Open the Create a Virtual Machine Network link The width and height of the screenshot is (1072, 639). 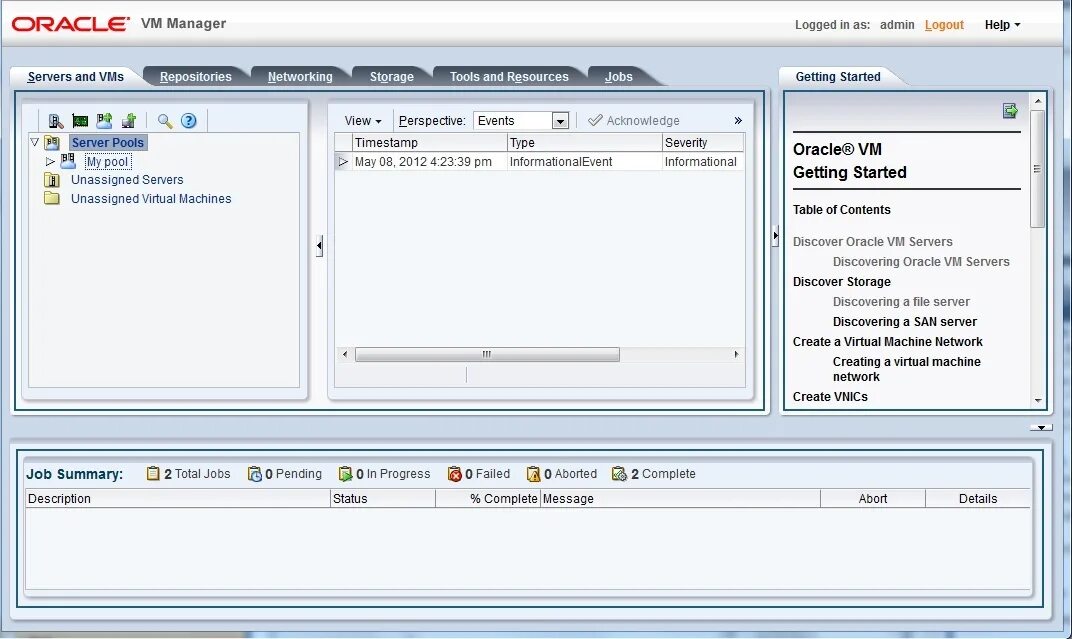887,342
